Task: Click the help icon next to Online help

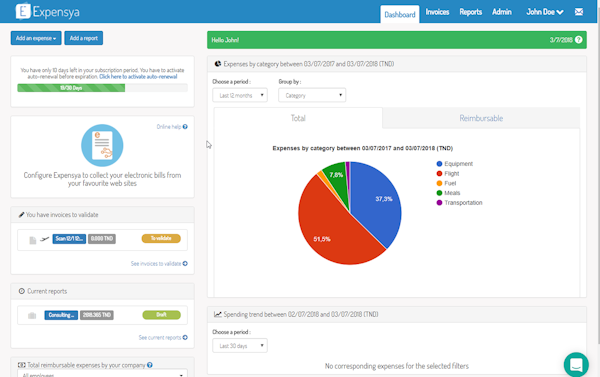Action: tap(185, 127)
